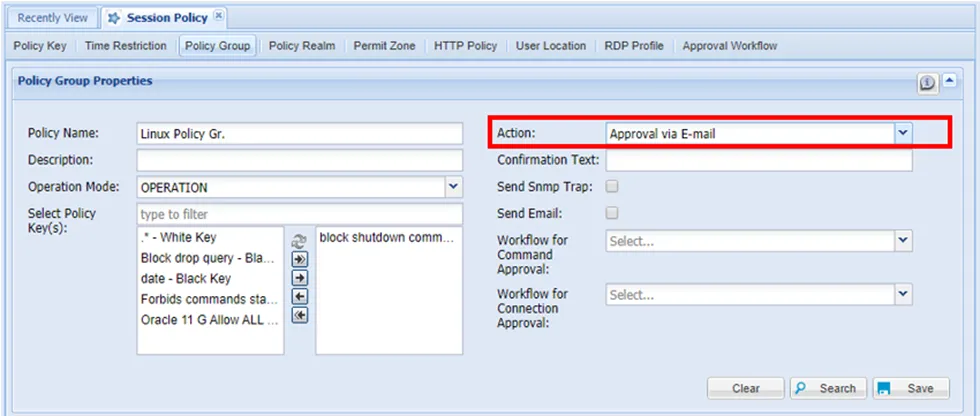Click the Action field showing Approval via E-mail
Image resolution: width=980 pixels, height=416 pixels.
click(750, 133)
